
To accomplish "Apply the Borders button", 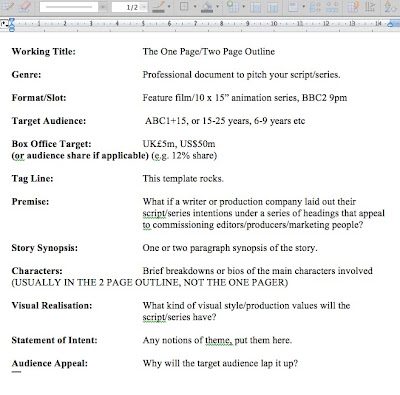I will coord(184,6).
